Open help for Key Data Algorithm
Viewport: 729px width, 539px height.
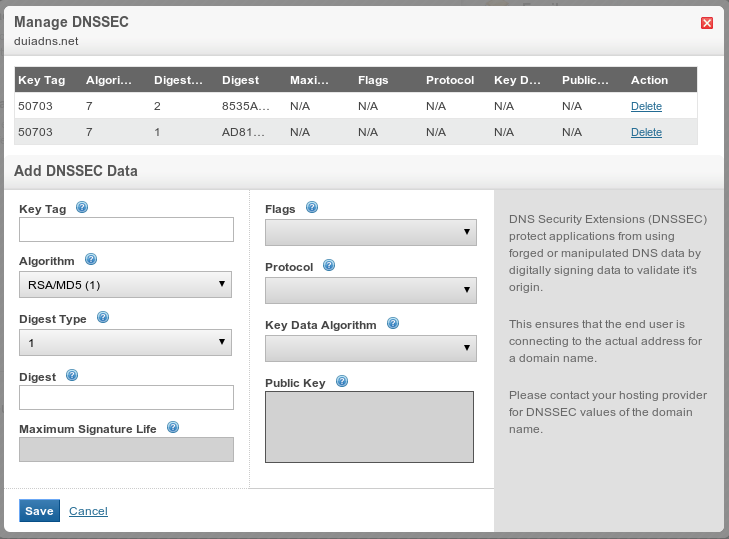point(393,323)
